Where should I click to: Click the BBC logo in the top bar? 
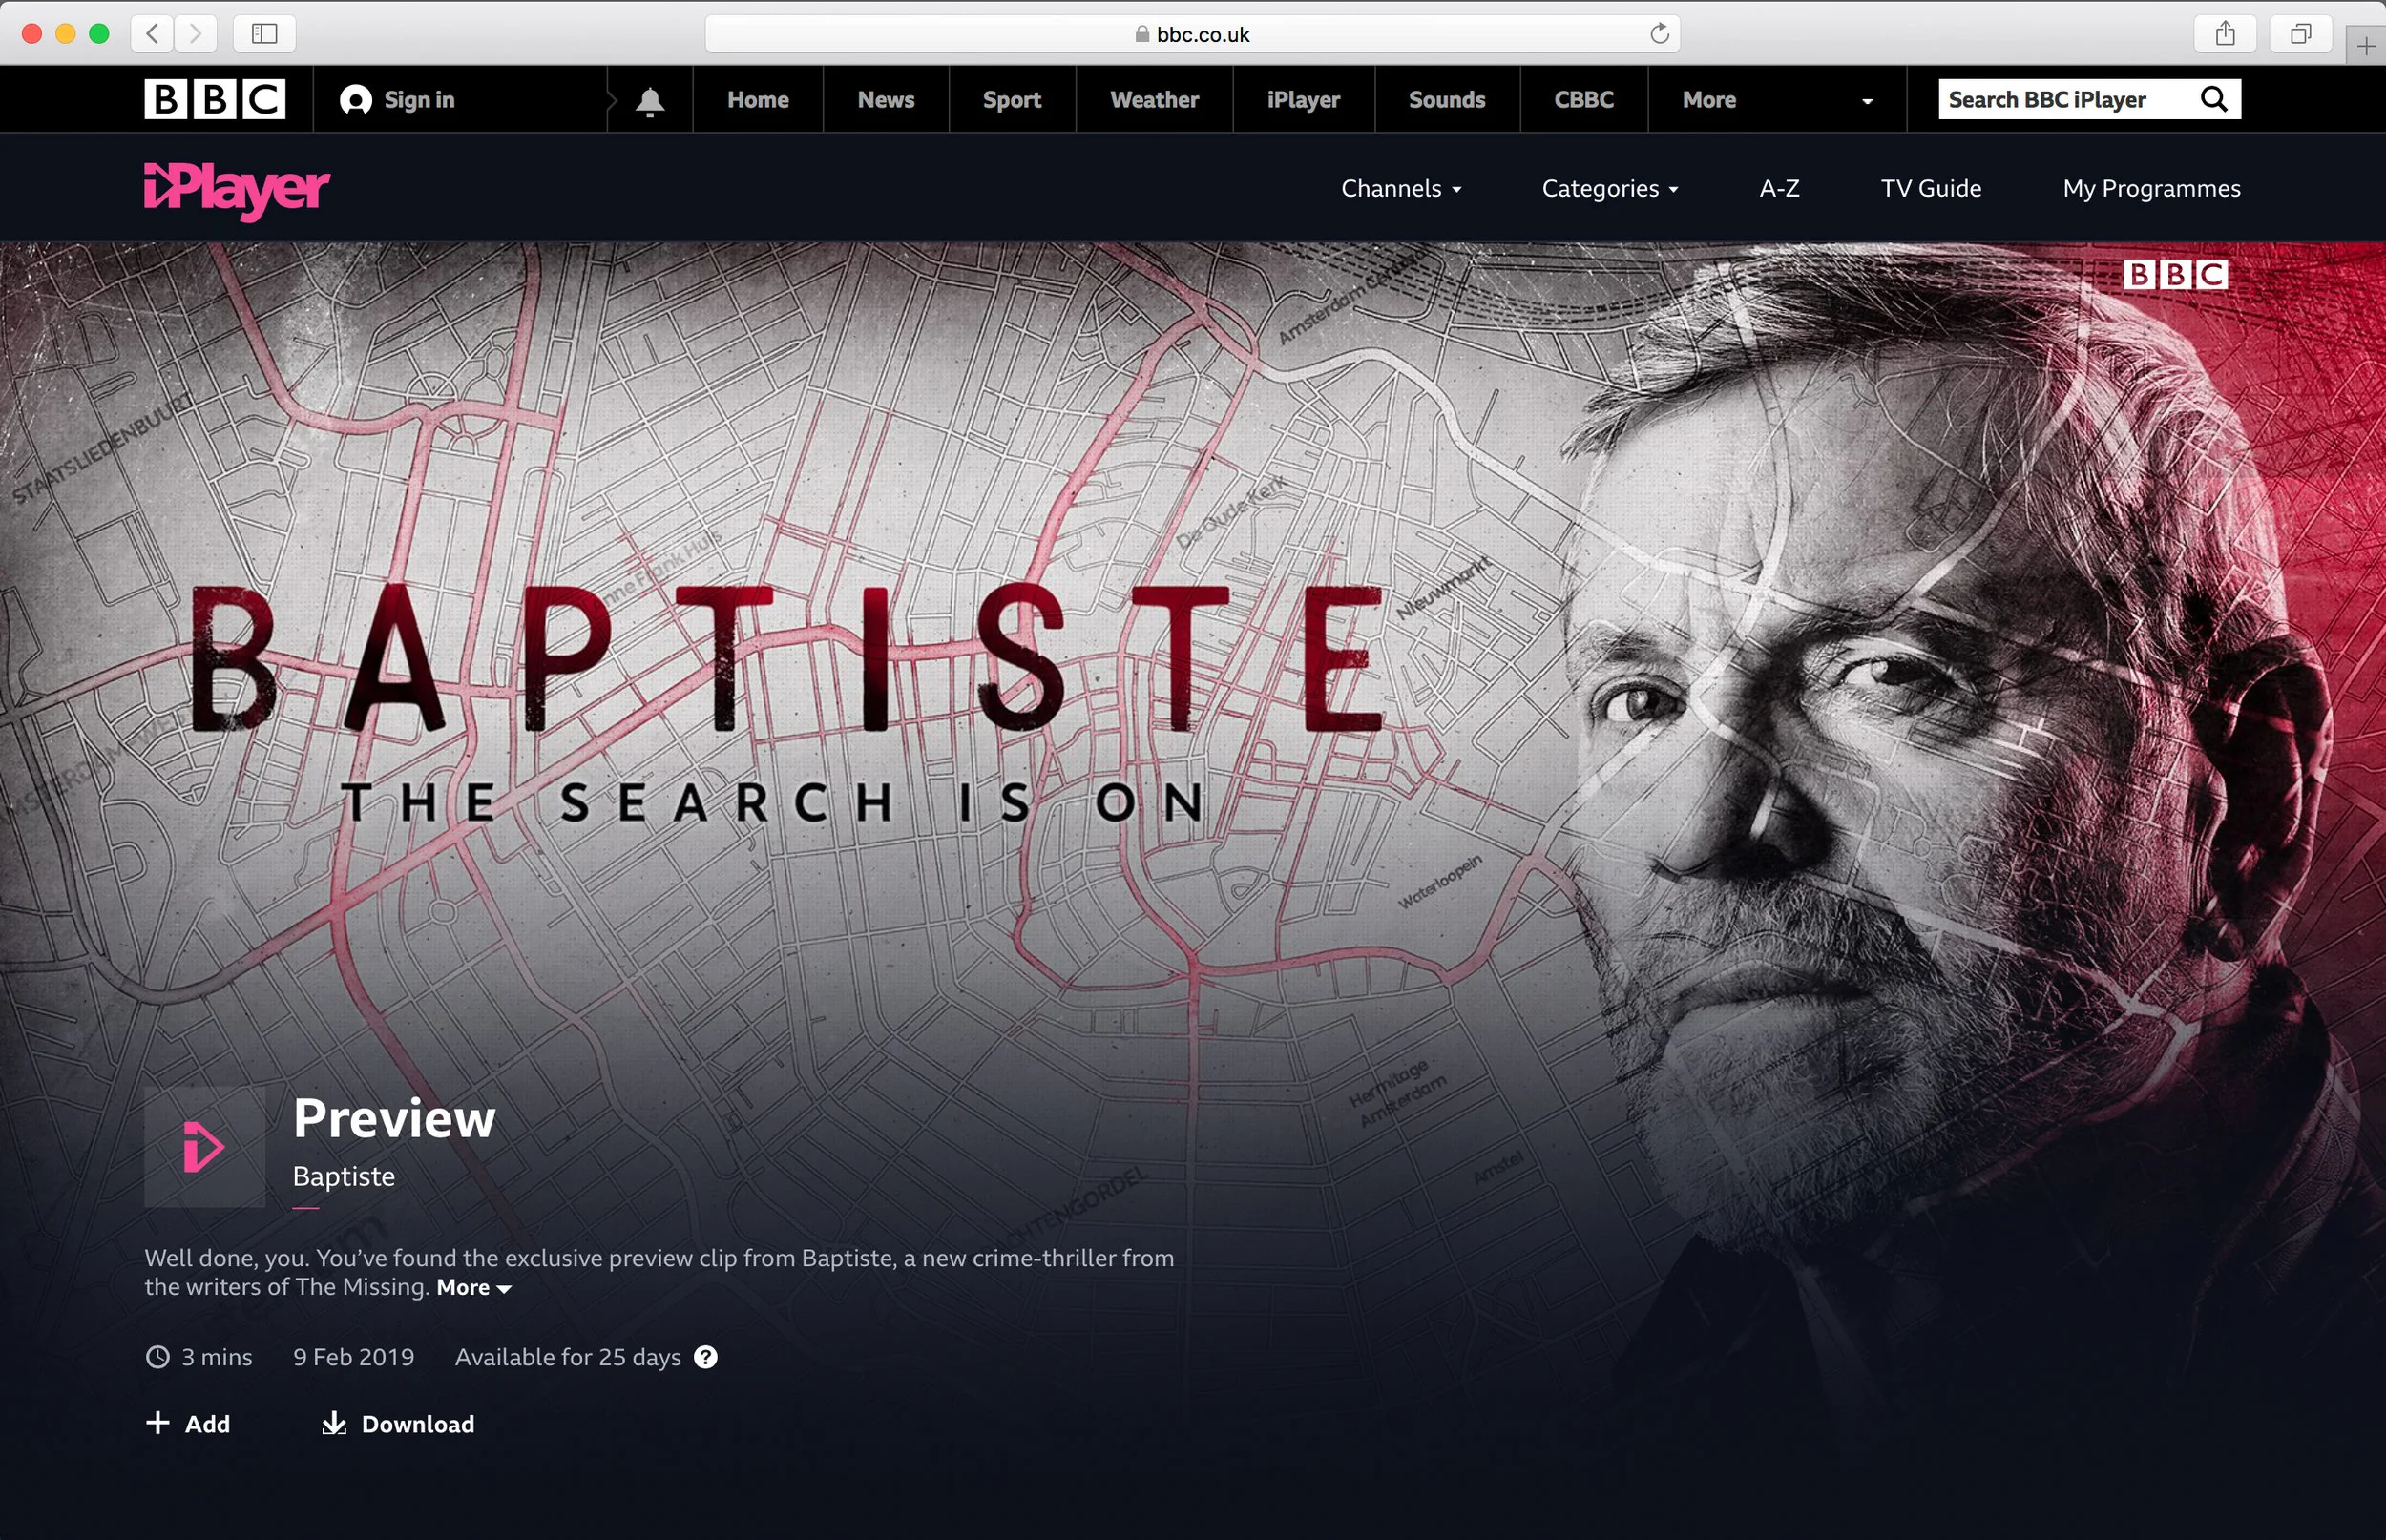click(x=216, y=98)
